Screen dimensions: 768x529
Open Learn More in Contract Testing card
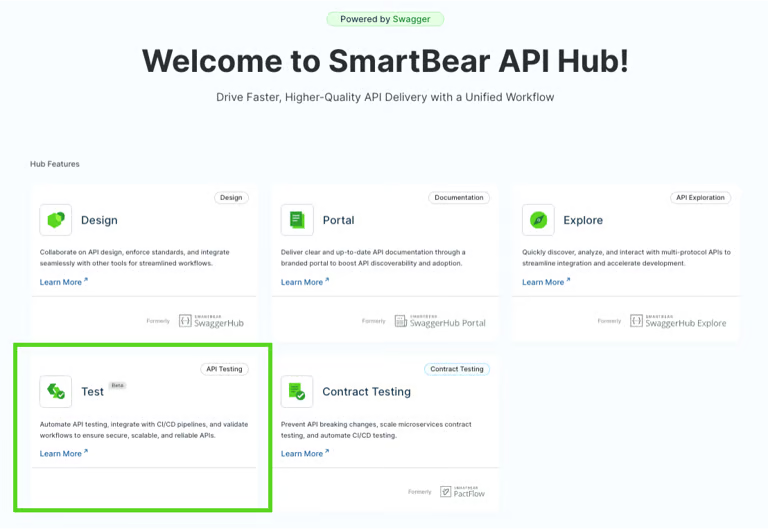305,454
